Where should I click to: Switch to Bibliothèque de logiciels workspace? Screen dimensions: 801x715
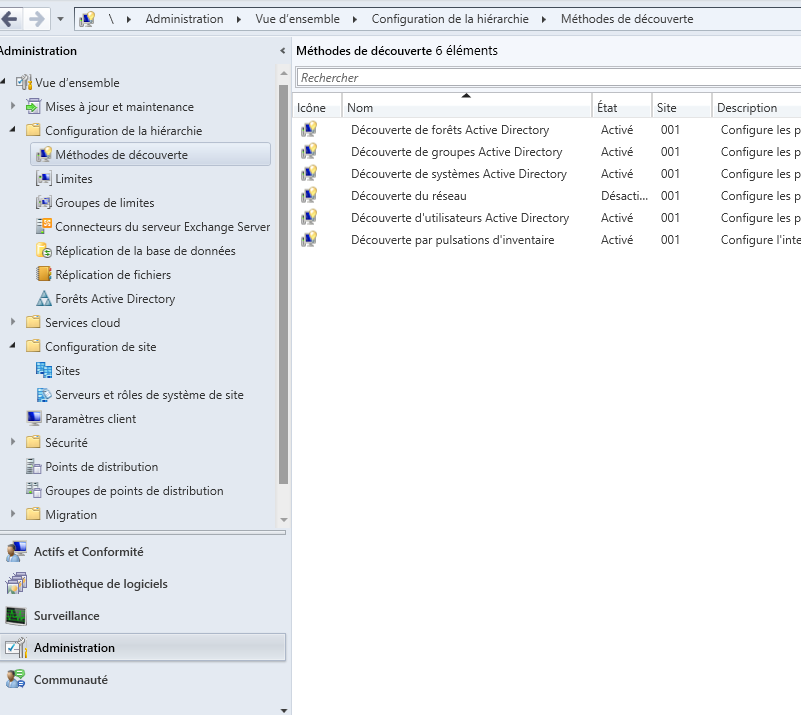coord(100,584)
